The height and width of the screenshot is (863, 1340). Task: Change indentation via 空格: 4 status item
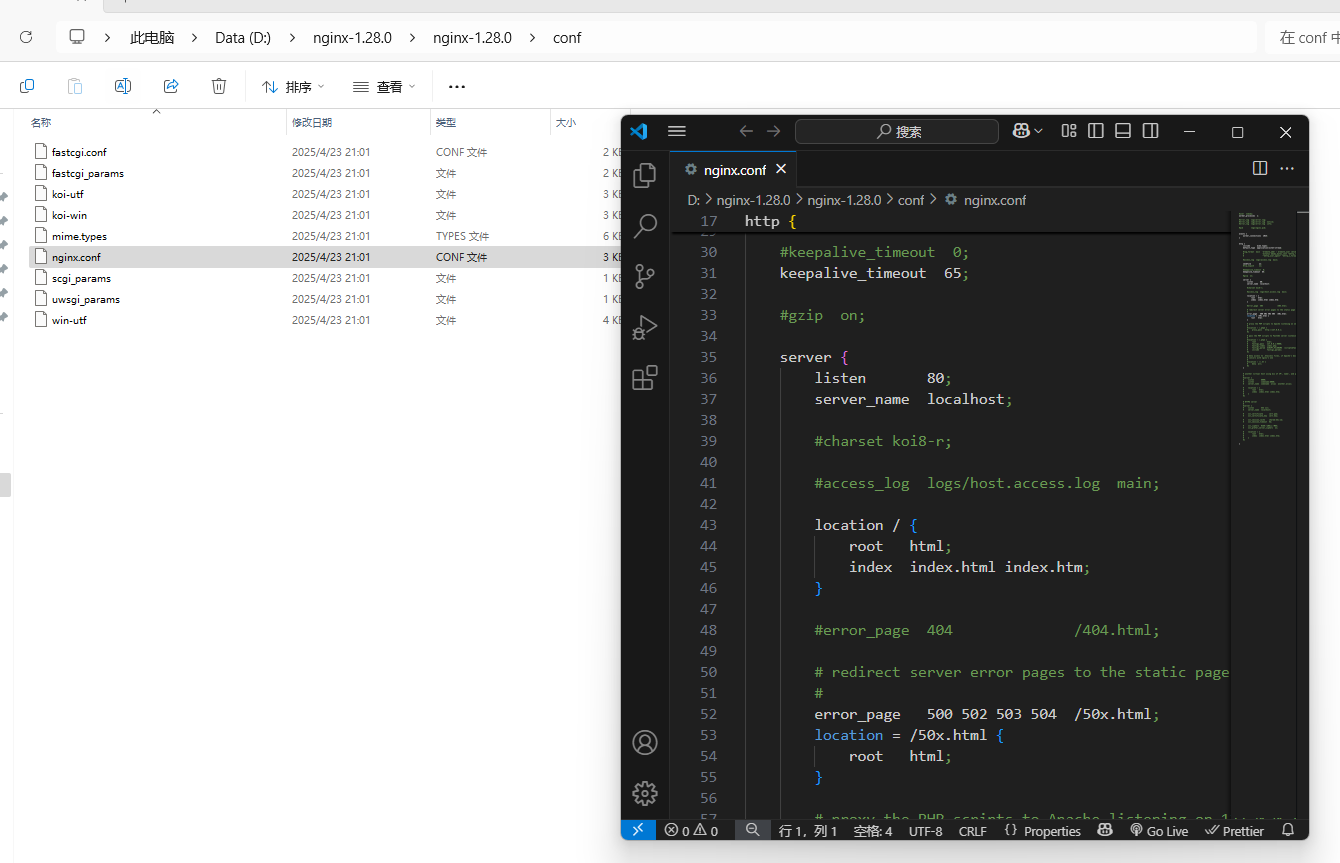pos(873,831)
